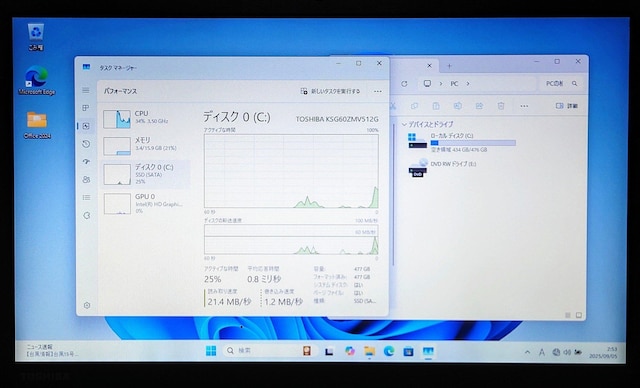The height and width of the screenshot is (388, 640).
Task: Toggle the Details pane button in Explorer
Action: (567, 106)
